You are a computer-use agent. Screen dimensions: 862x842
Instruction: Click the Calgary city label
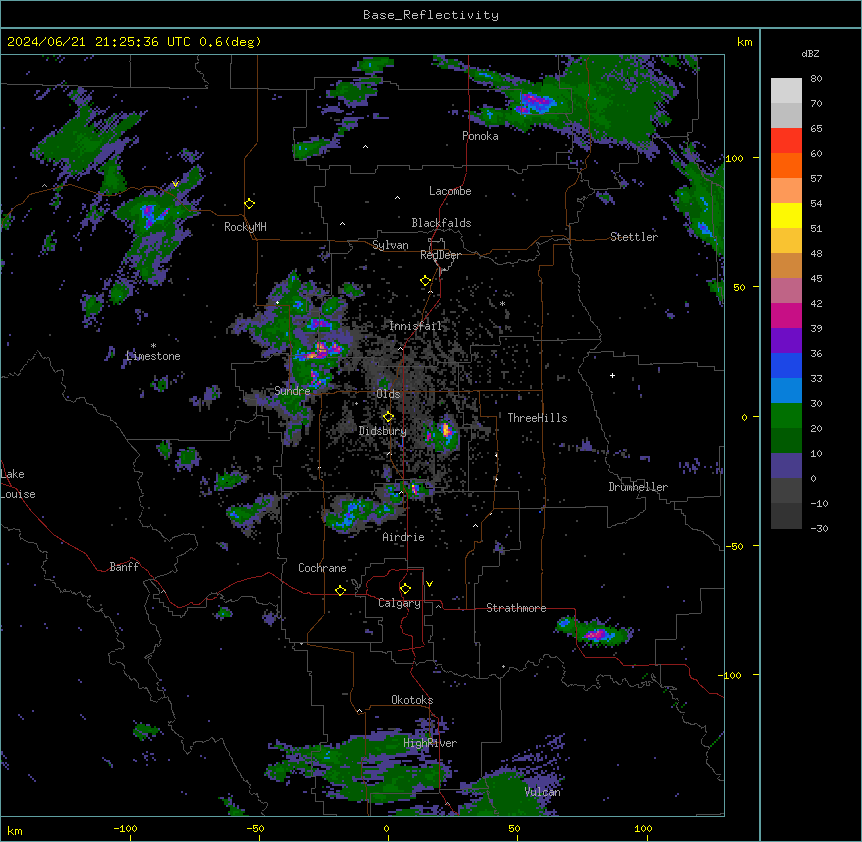click(400, 603)
